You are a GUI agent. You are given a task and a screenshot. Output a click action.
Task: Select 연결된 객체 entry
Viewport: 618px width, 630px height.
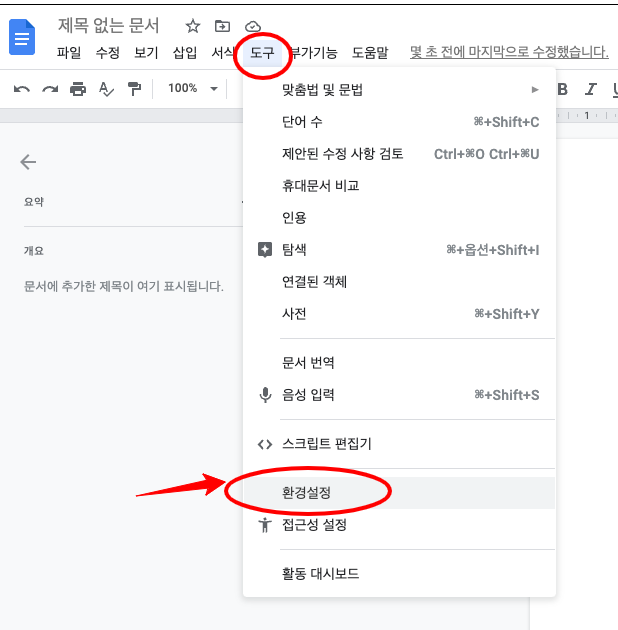point(399,282)
